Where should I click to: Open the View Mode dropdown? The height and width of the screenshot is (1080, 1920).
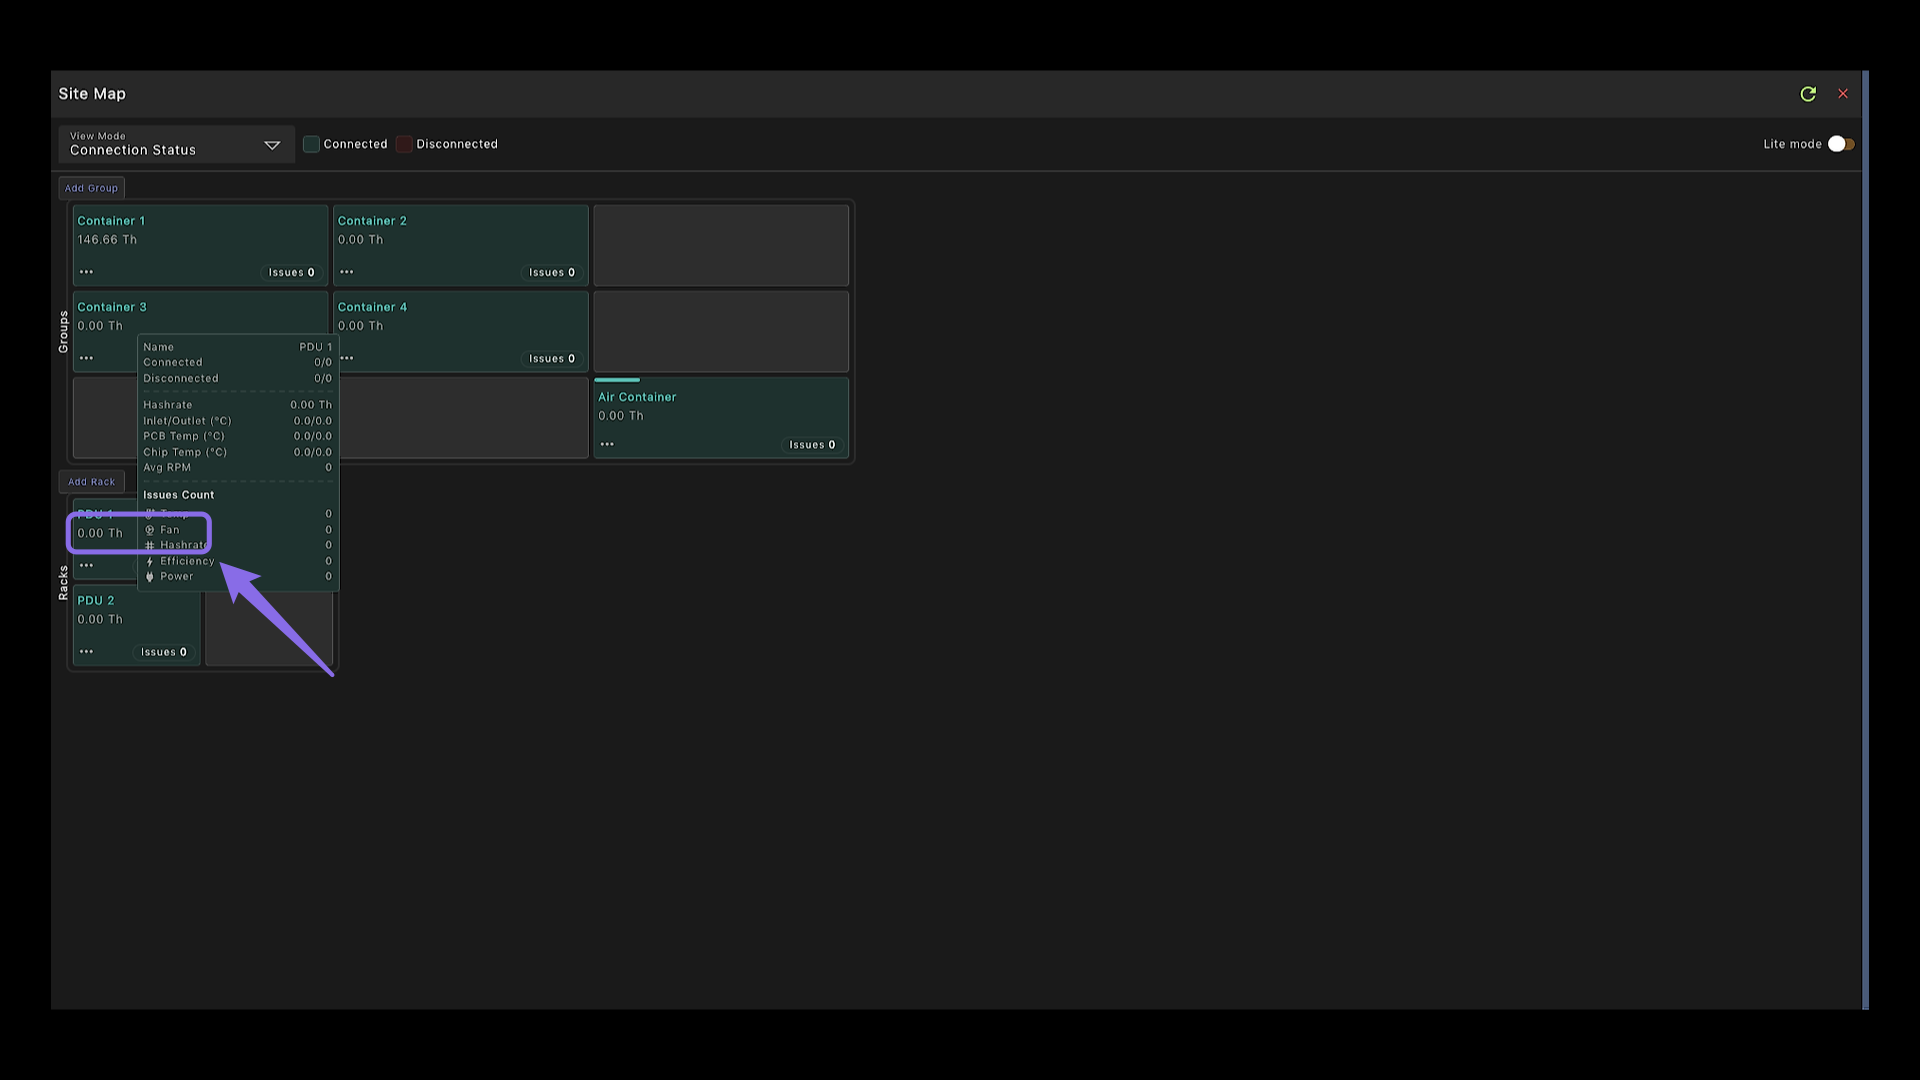tap(176, 144)
